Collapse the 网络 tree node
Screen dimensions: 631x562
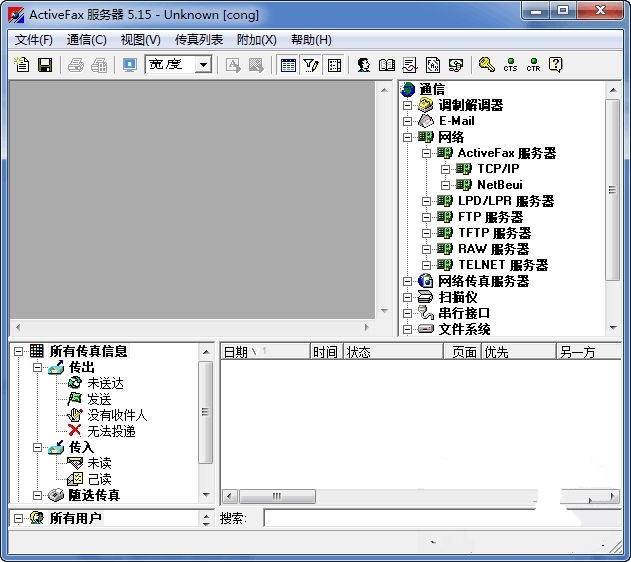(407, 137)
